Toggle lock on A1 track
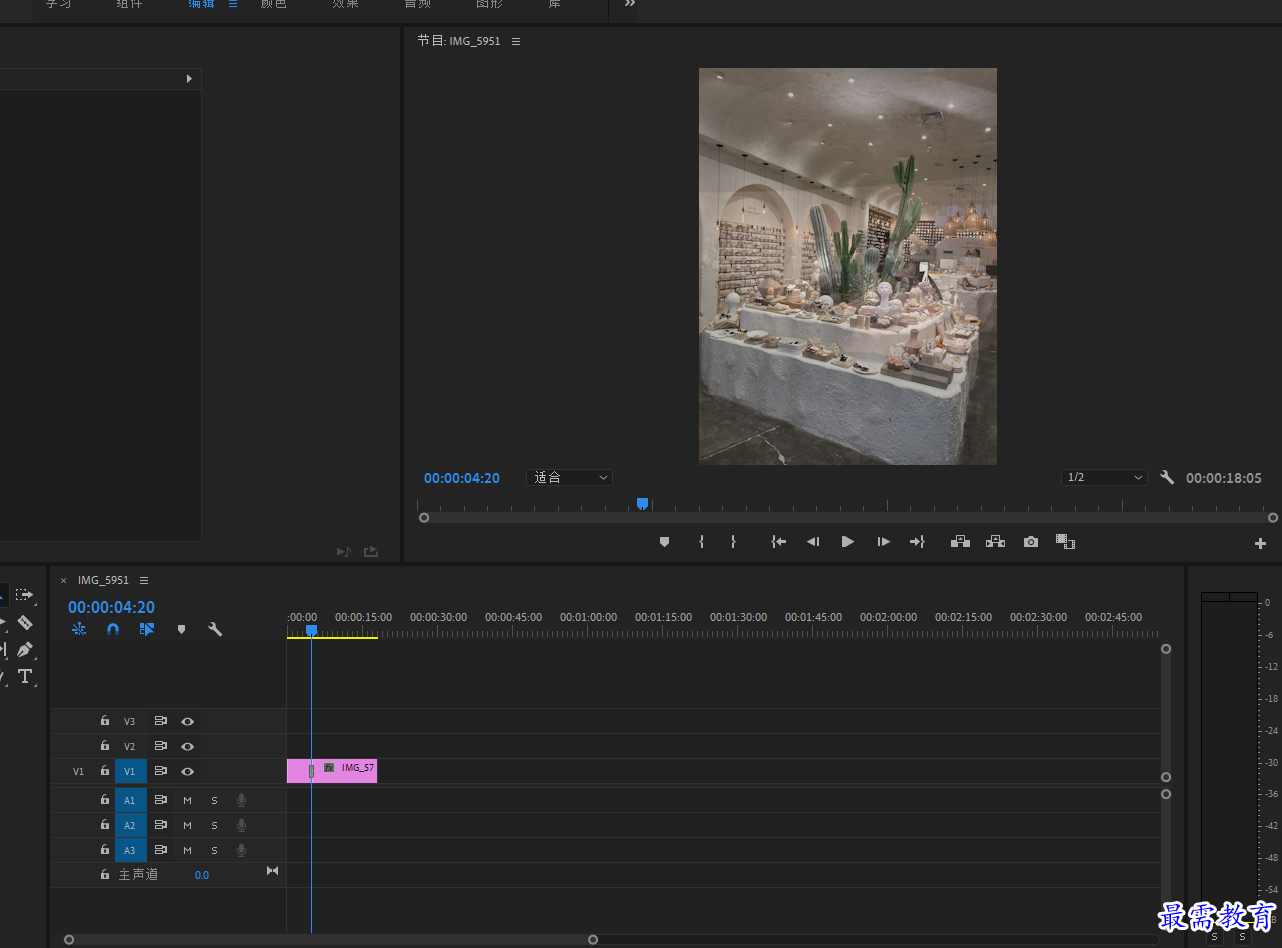Image resolution: width=1282 pixels, height=948 pixels. (x=105, y=799)
